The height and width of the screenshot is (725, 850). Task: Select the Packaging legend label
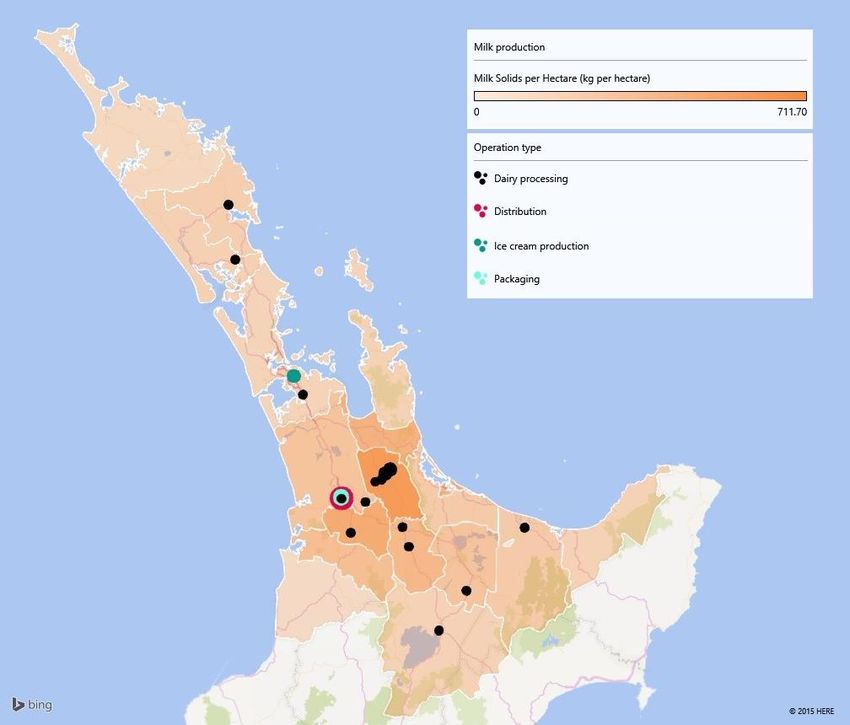[x=517, y=279]
